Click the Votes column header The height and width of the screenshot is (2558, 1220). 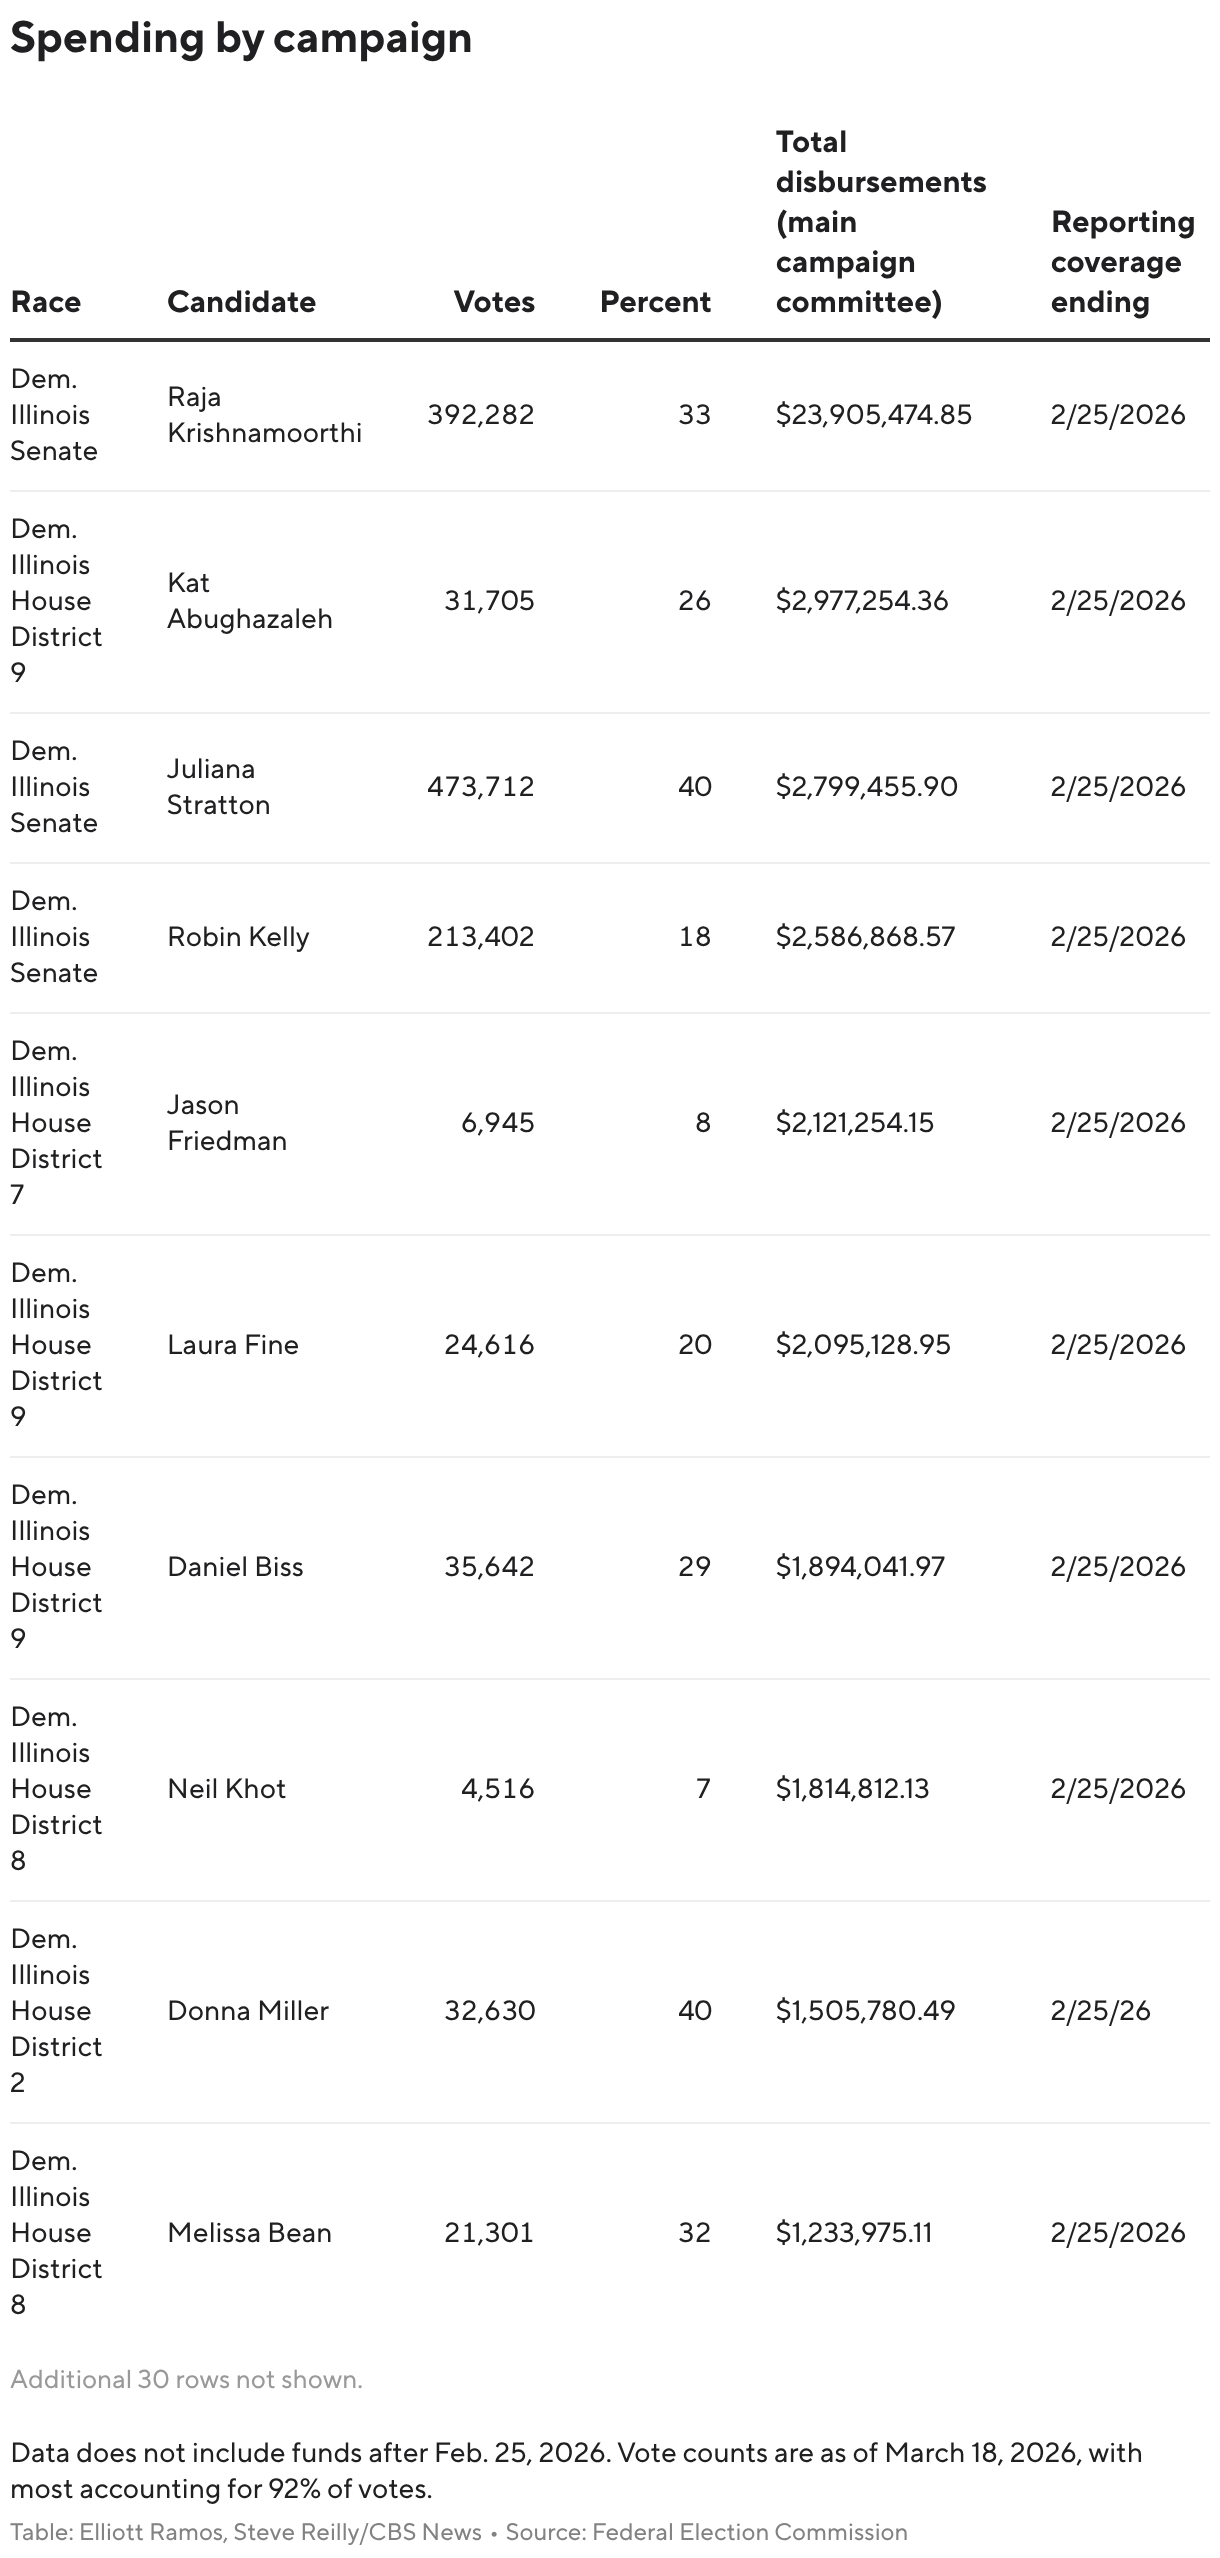(494, 301)
